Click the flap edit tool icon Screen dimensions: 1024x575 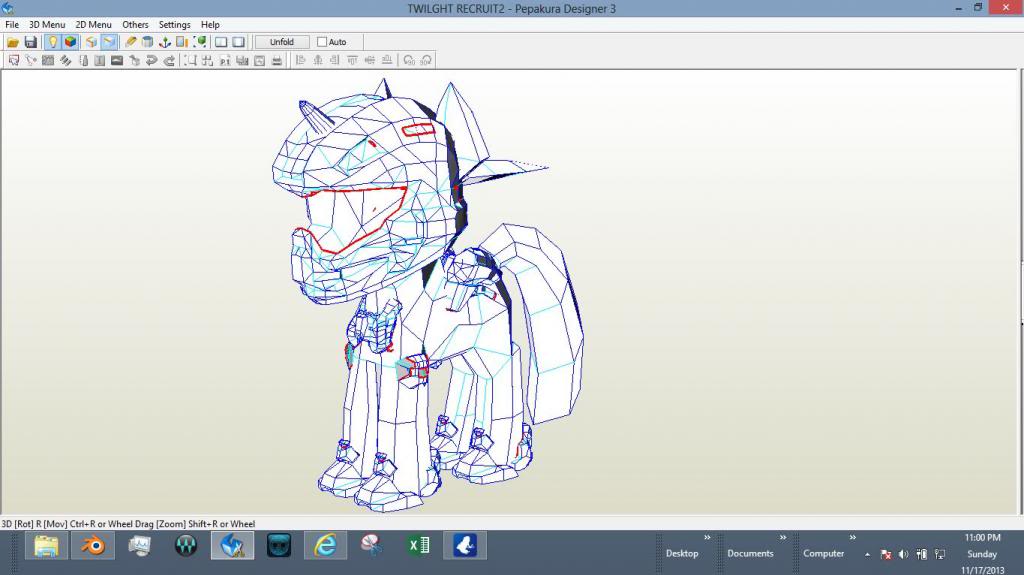83,60
